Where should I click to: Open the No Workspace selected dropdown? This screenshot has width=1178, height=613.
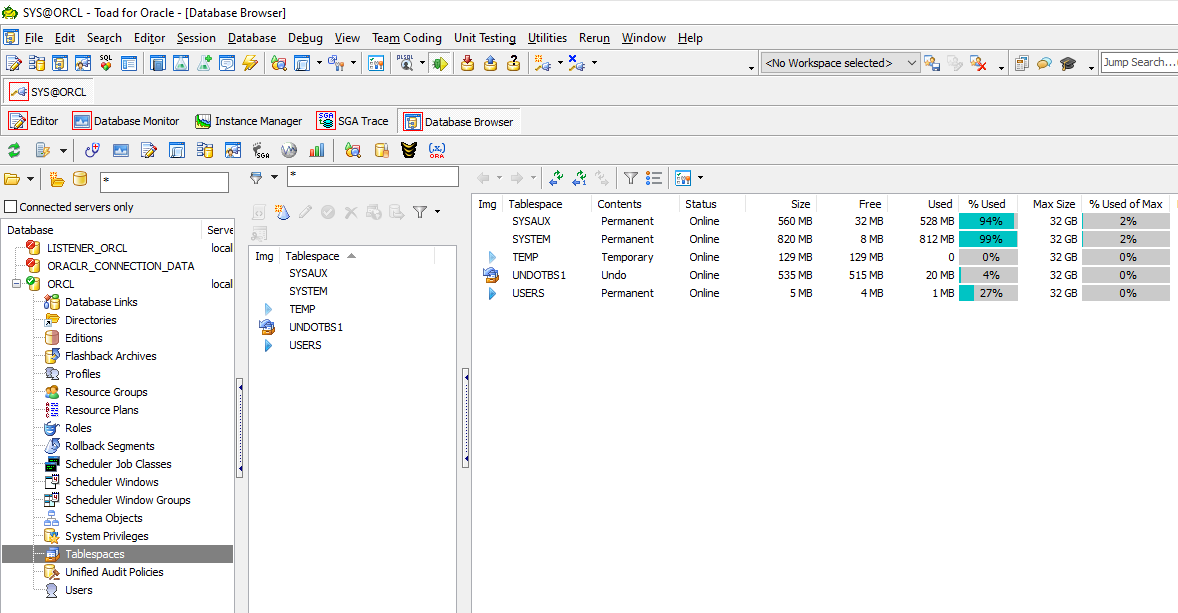click(x=841, y=63)
